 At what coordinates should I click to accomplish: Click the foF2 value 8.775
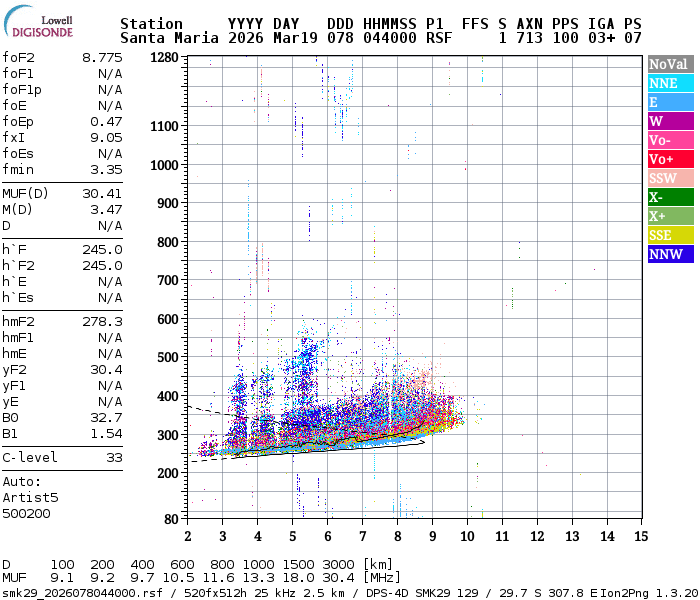coord(102,58)
